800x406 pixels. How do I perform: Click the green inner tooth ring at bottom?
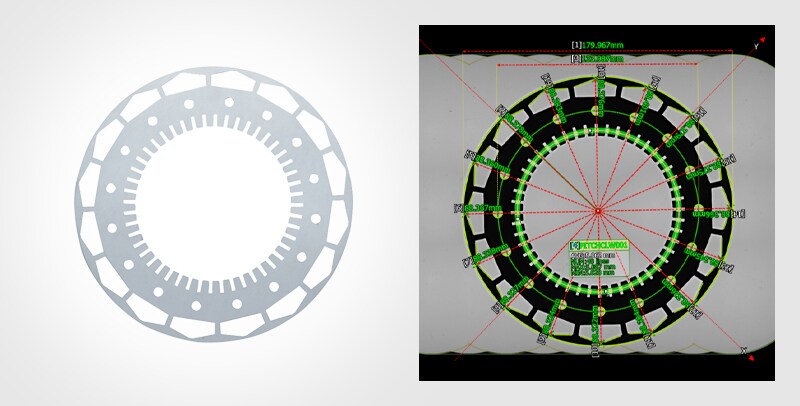597,289
